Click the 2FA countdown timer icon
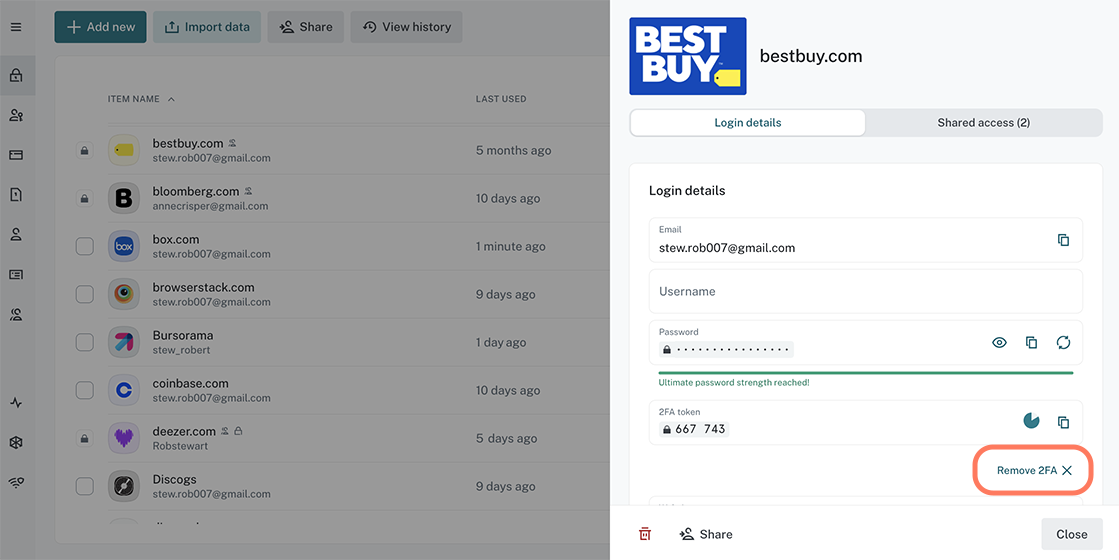 pos(1031,421)
